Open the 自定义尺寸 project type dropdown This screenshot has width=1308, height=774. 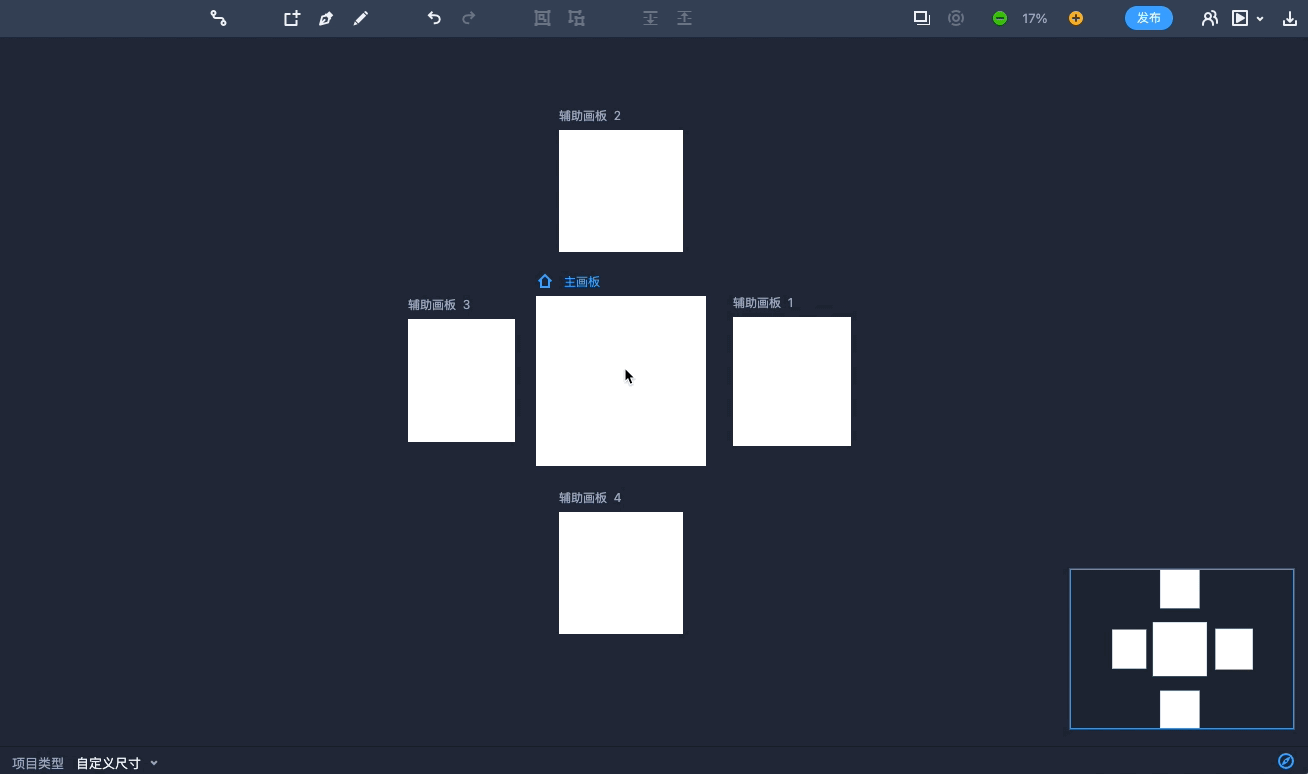117,763
